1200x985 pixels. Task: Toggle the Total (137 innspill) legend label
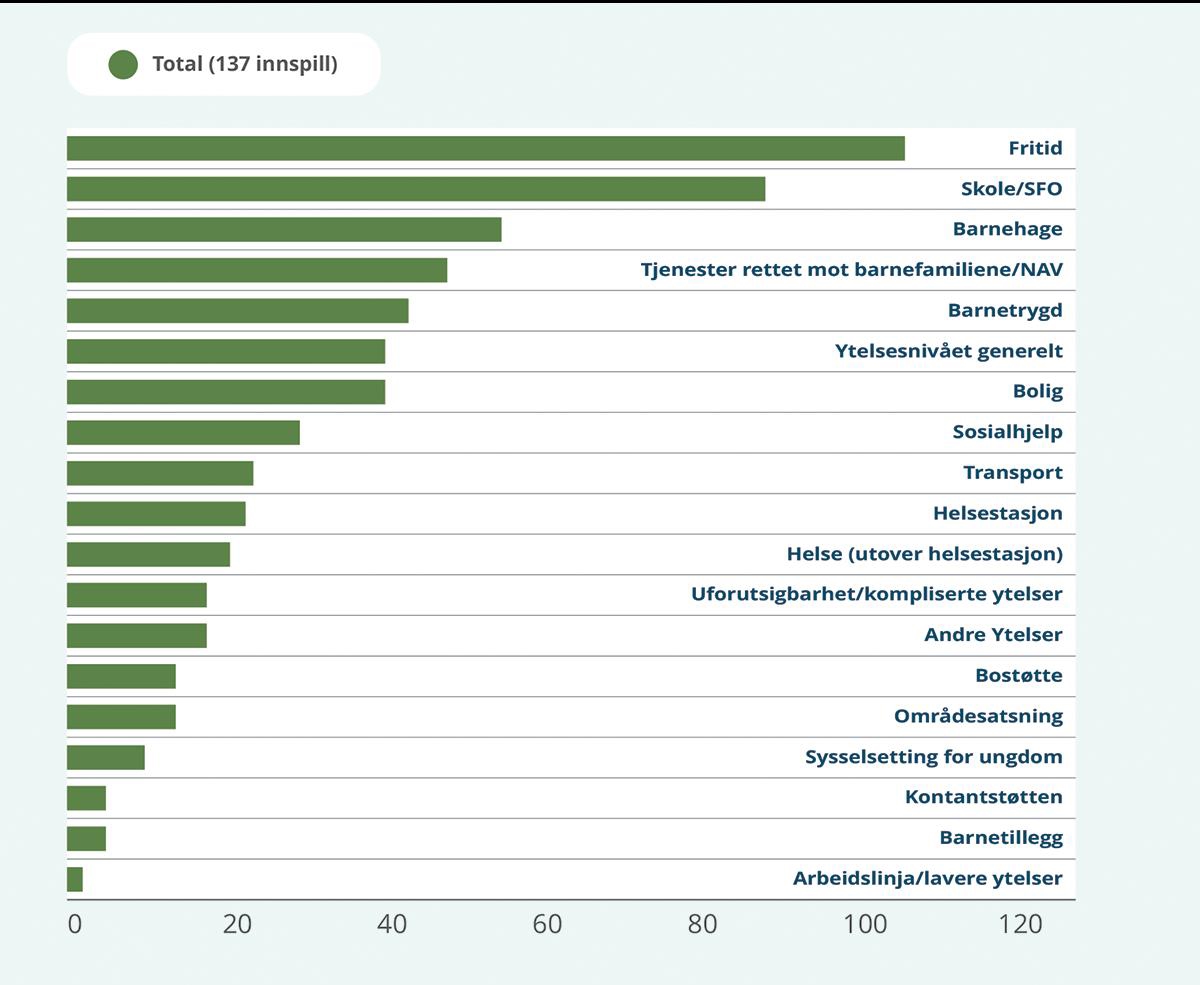(244, 65)
